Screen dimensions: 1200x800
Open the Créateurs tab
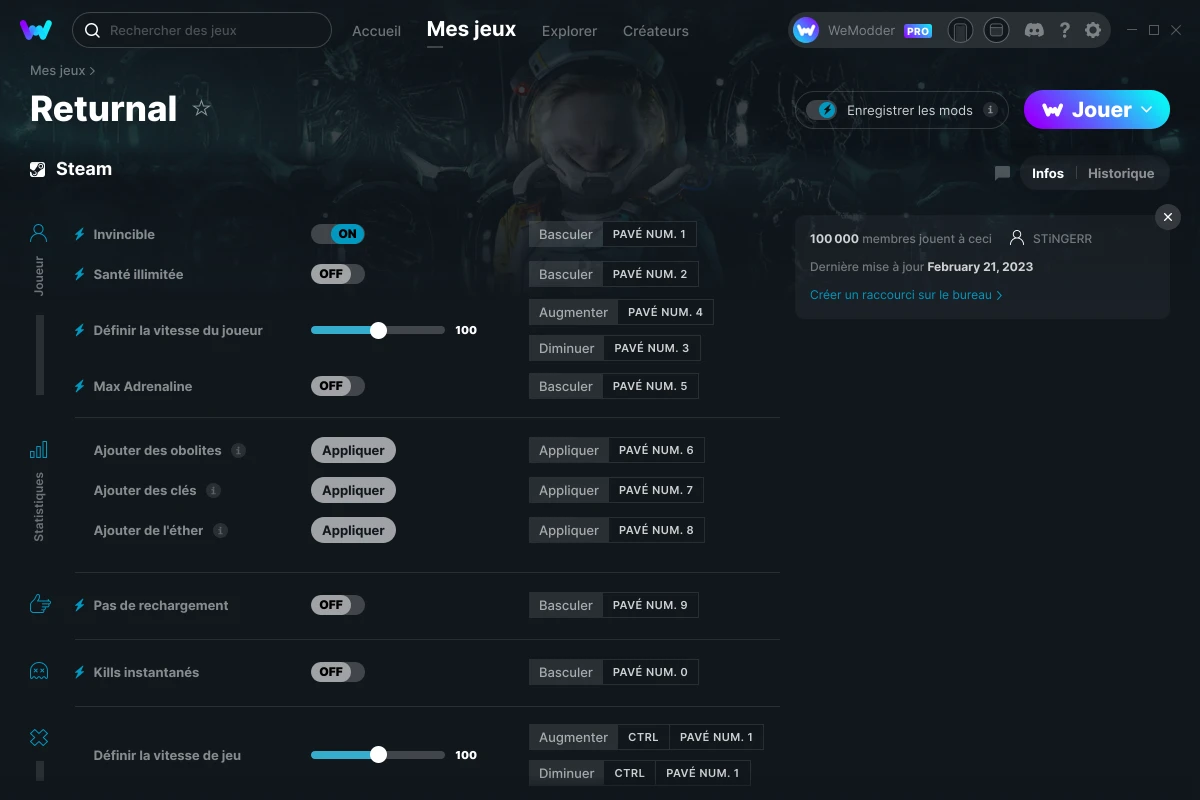[656, 31]
